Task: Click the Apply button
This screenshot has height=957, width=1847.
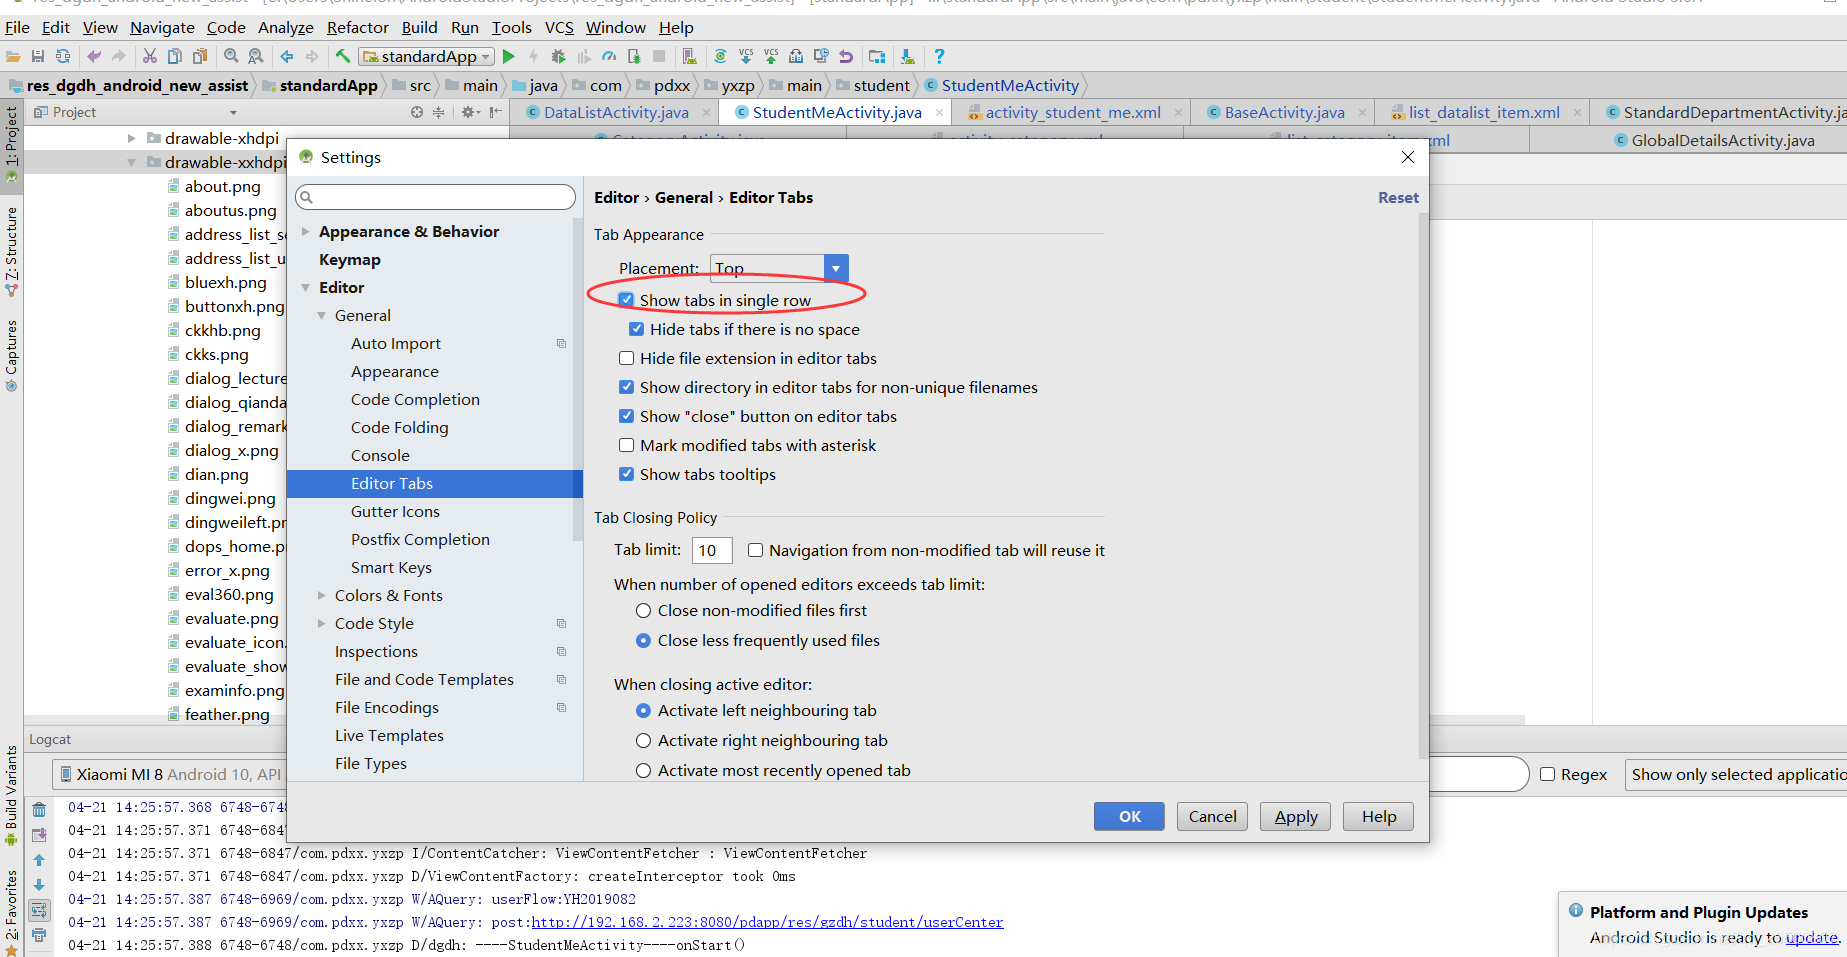Action: (1294, 816)
